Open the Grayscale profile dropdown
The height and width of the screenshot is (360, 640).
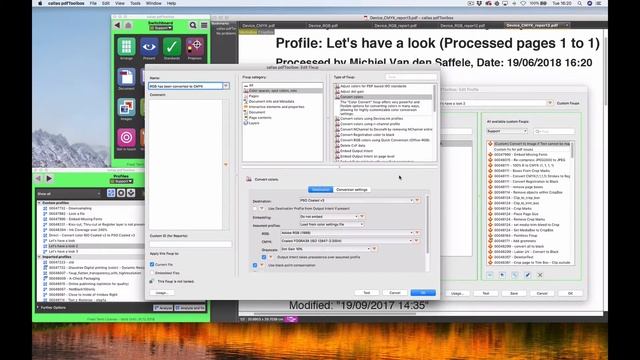tap(325, 249)
